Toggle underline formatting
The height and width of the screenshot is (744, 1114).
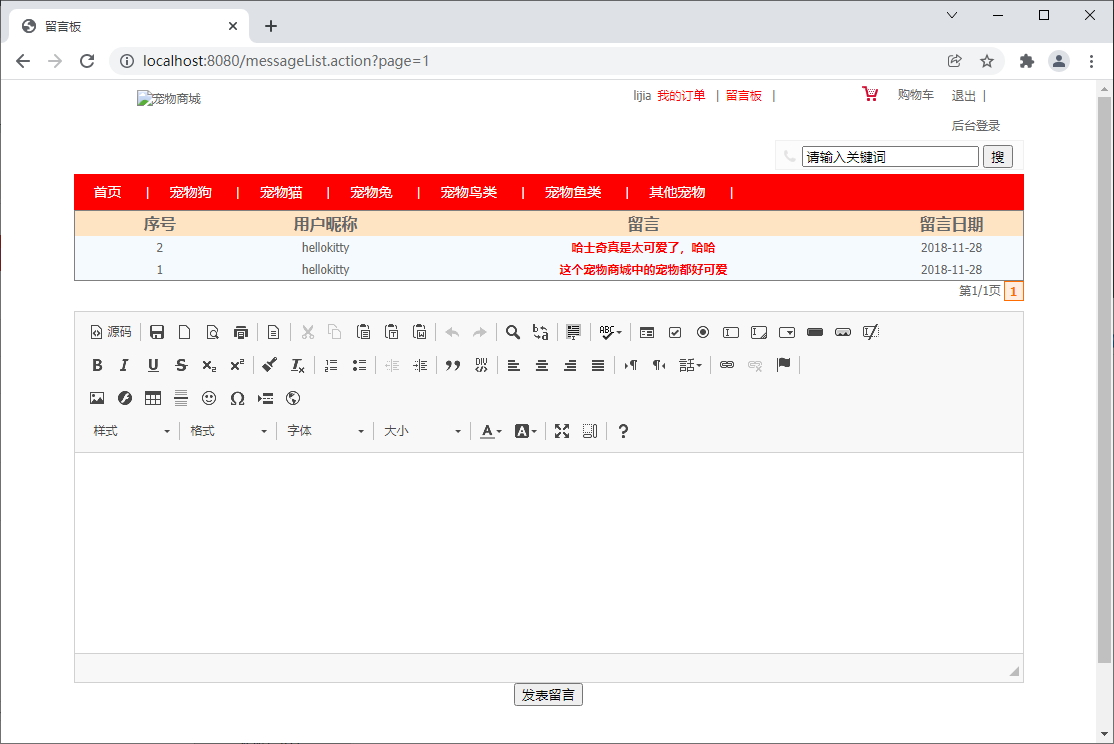click(153, 365)
